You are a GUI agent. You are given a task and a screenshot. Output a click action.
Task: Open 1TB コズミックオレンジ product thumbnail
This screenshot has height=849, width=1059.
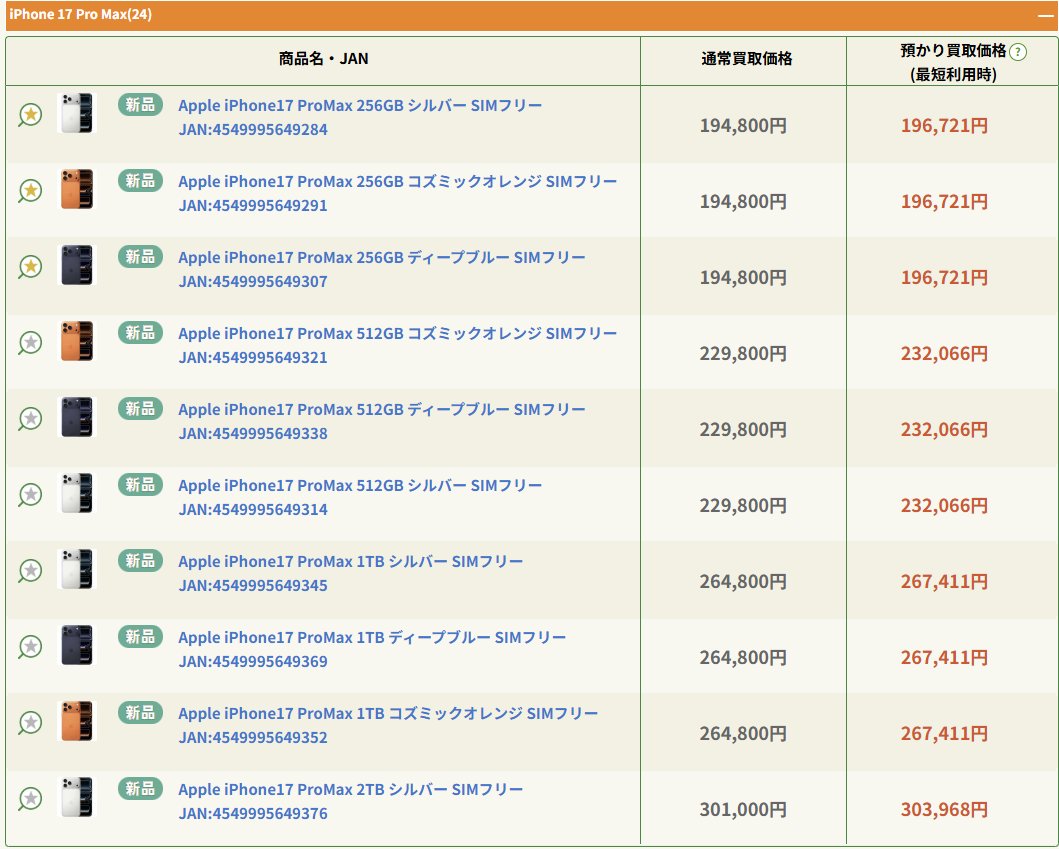pyautogui.click(x=77, y=721)
